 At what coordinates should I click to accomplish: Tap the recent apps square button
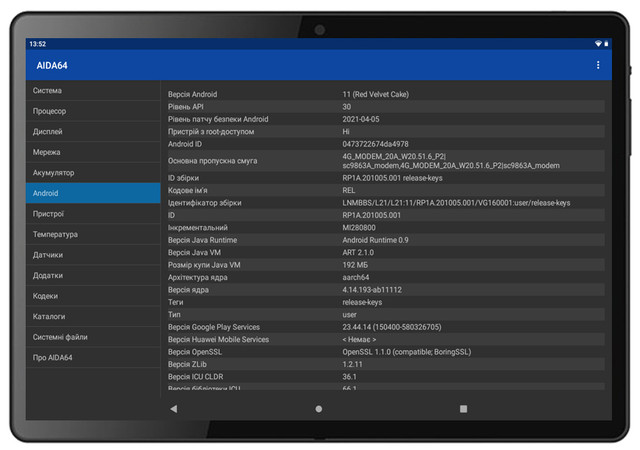(463, 409)
